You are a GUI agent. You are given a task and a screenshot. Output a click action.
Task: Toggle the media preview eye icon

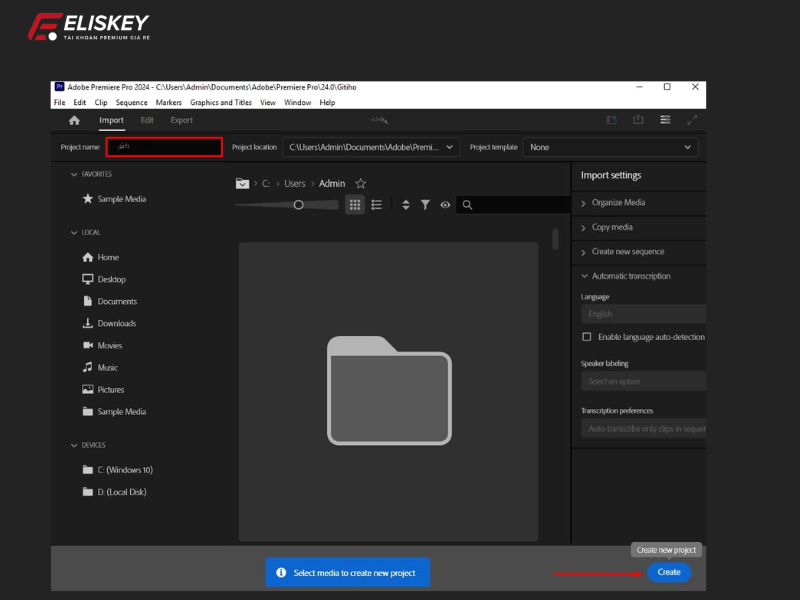445,205
